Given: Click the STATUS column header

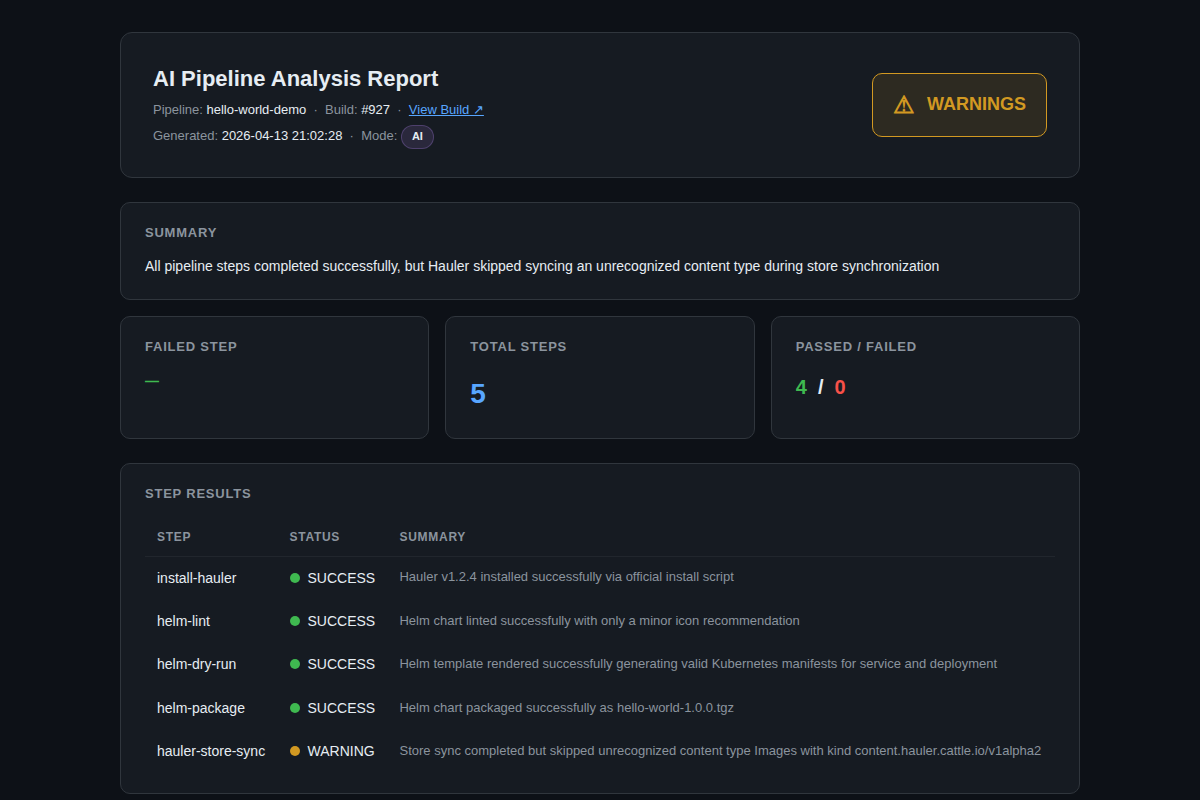Looking at the screenshot, I should pos(314,537).
